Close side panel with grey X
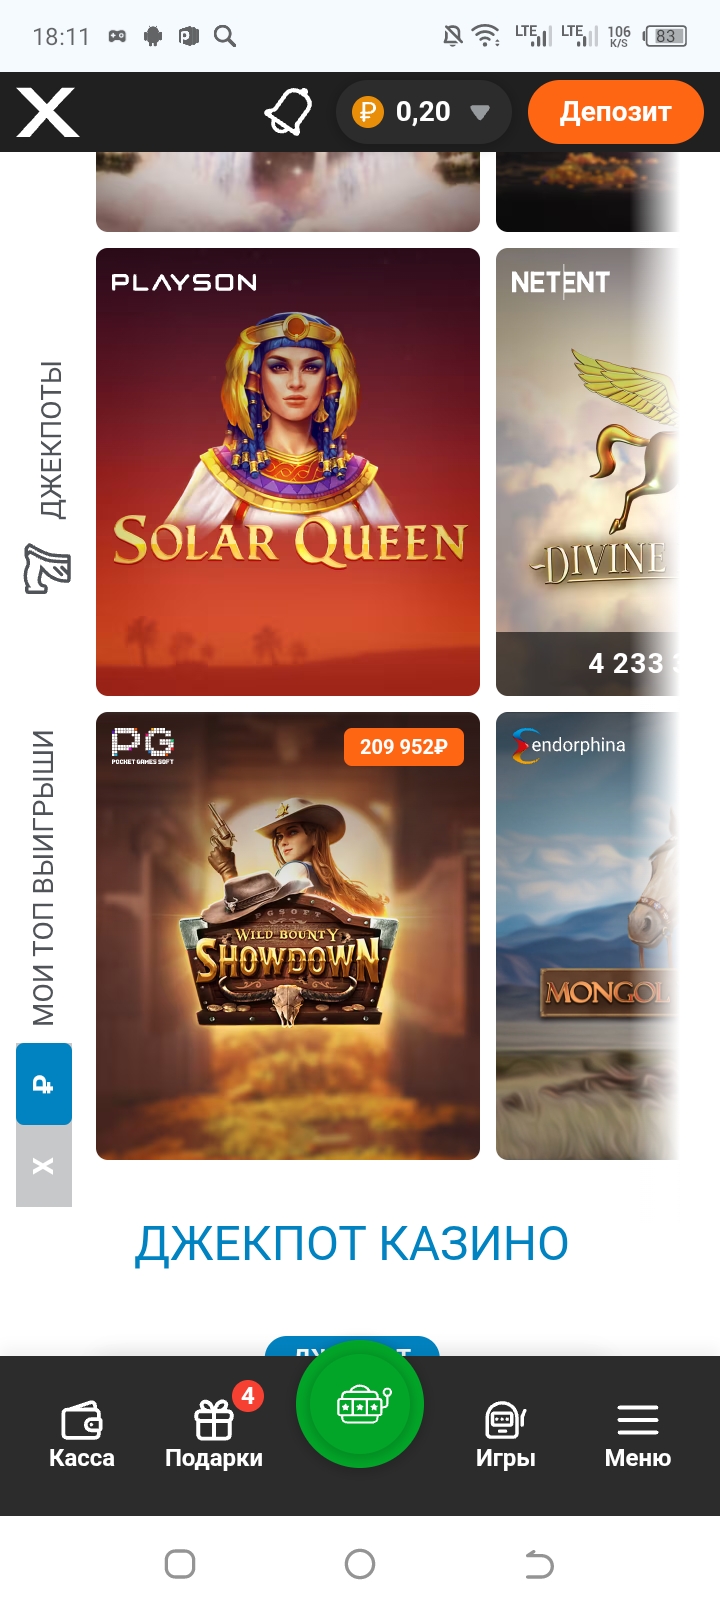 coord(44,1166)
